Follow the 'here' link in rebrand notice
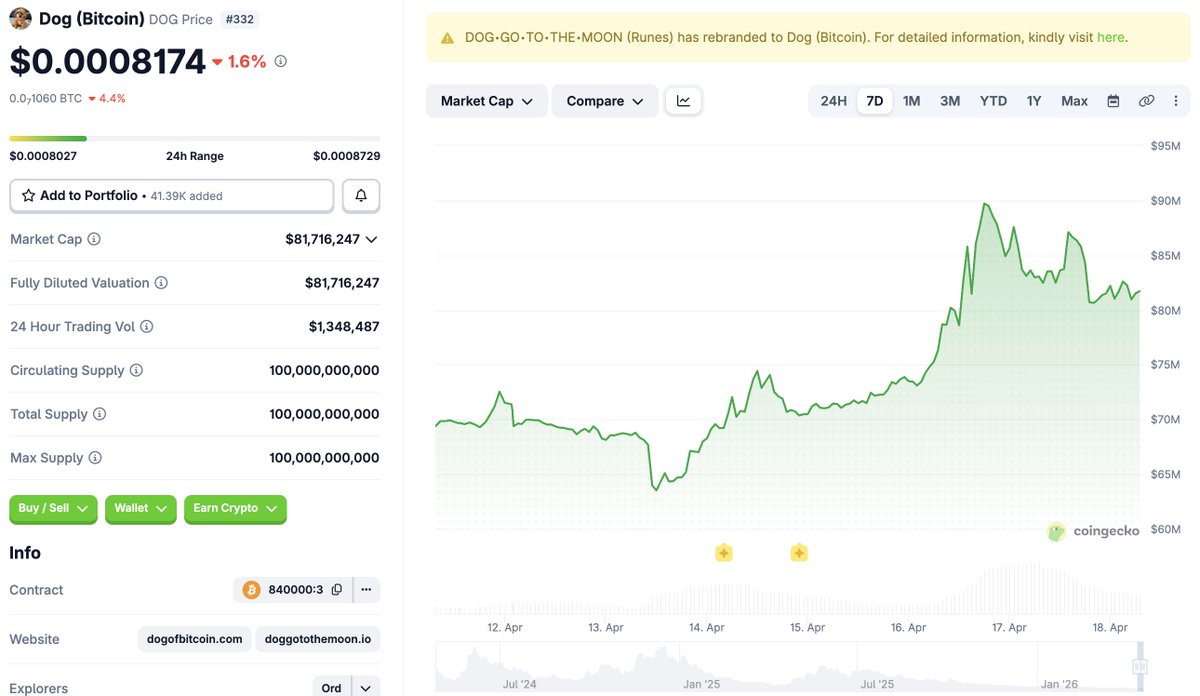Image resolution: width=1200 pixels, height=696 pixels. (1110, 38)
